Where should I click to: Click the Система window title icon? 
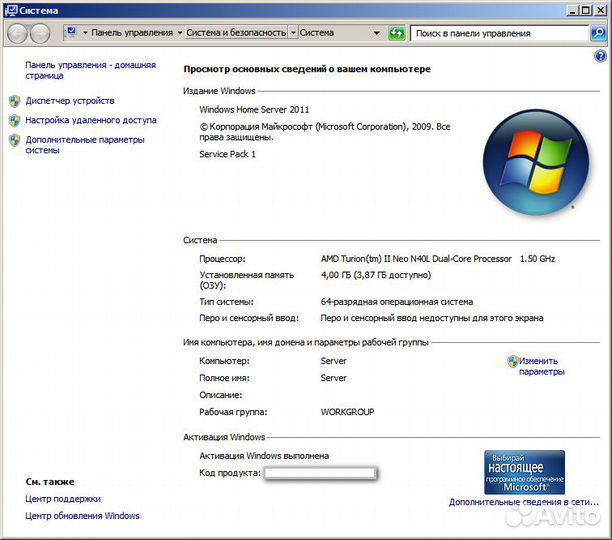pyautogui.click(x=11, y=10)
